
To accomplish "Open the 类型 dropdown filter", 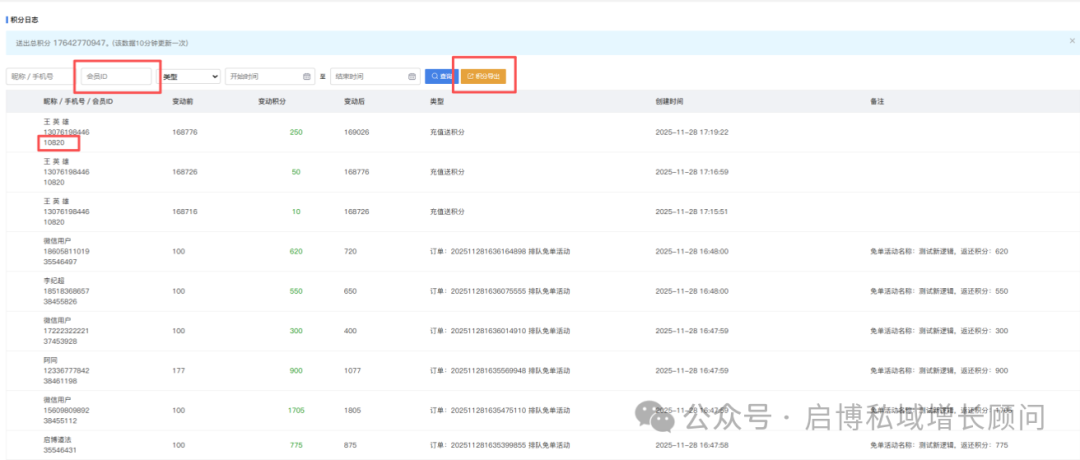I will click(190, 76).
